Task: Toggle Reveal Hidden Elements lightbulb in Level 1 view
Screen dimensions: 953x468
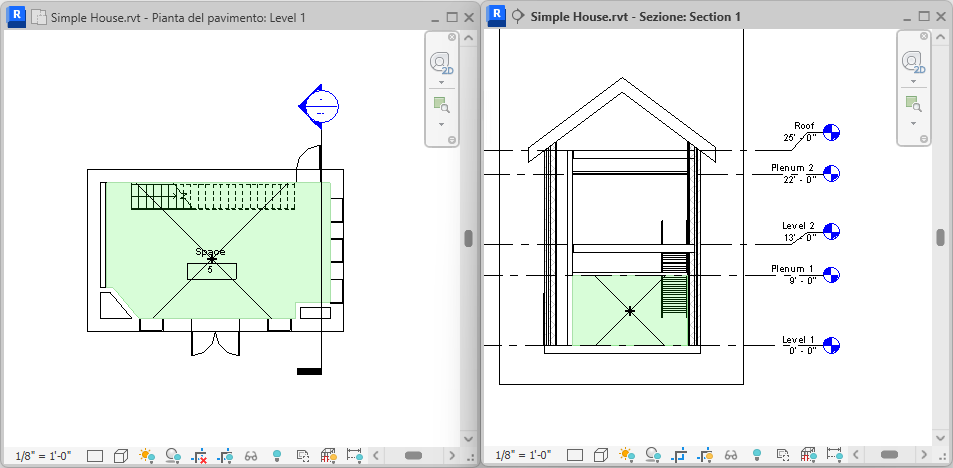Action: pyautogui.click(x=277, y=455)
